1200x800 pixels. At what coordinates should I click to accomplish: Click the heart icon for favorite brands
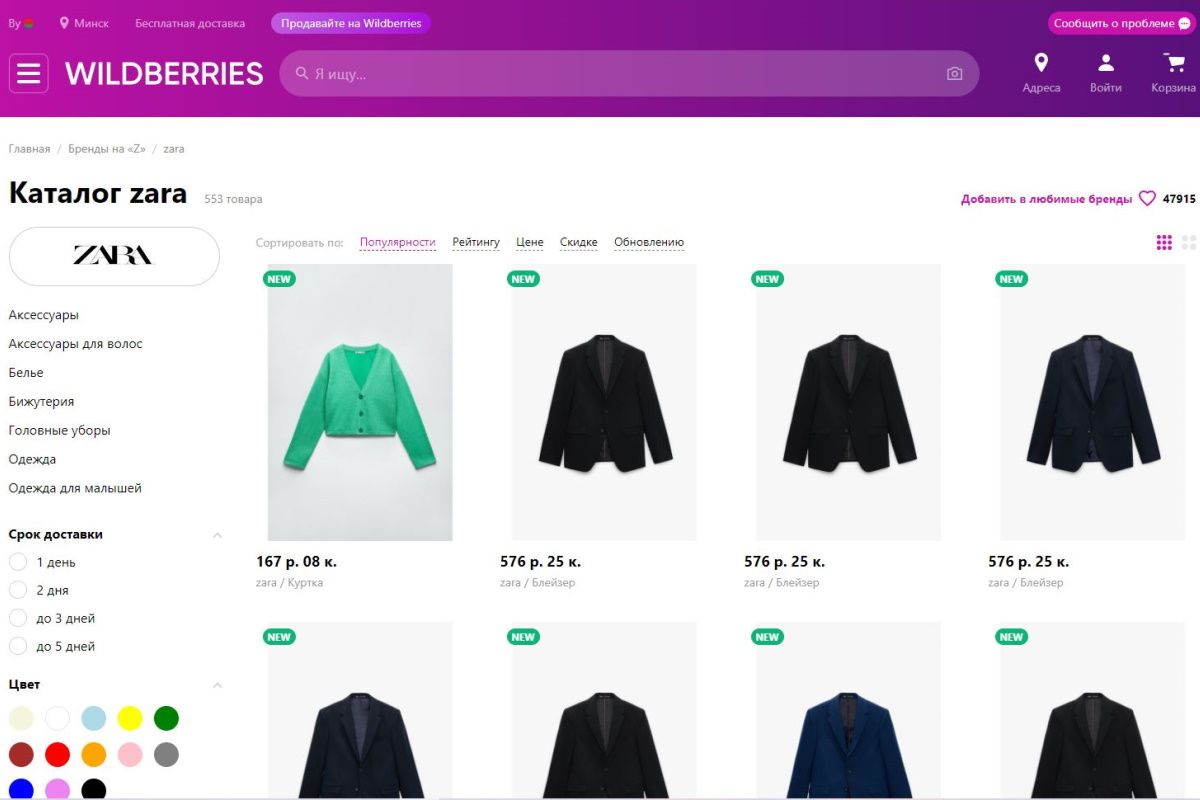point(1147,199)
